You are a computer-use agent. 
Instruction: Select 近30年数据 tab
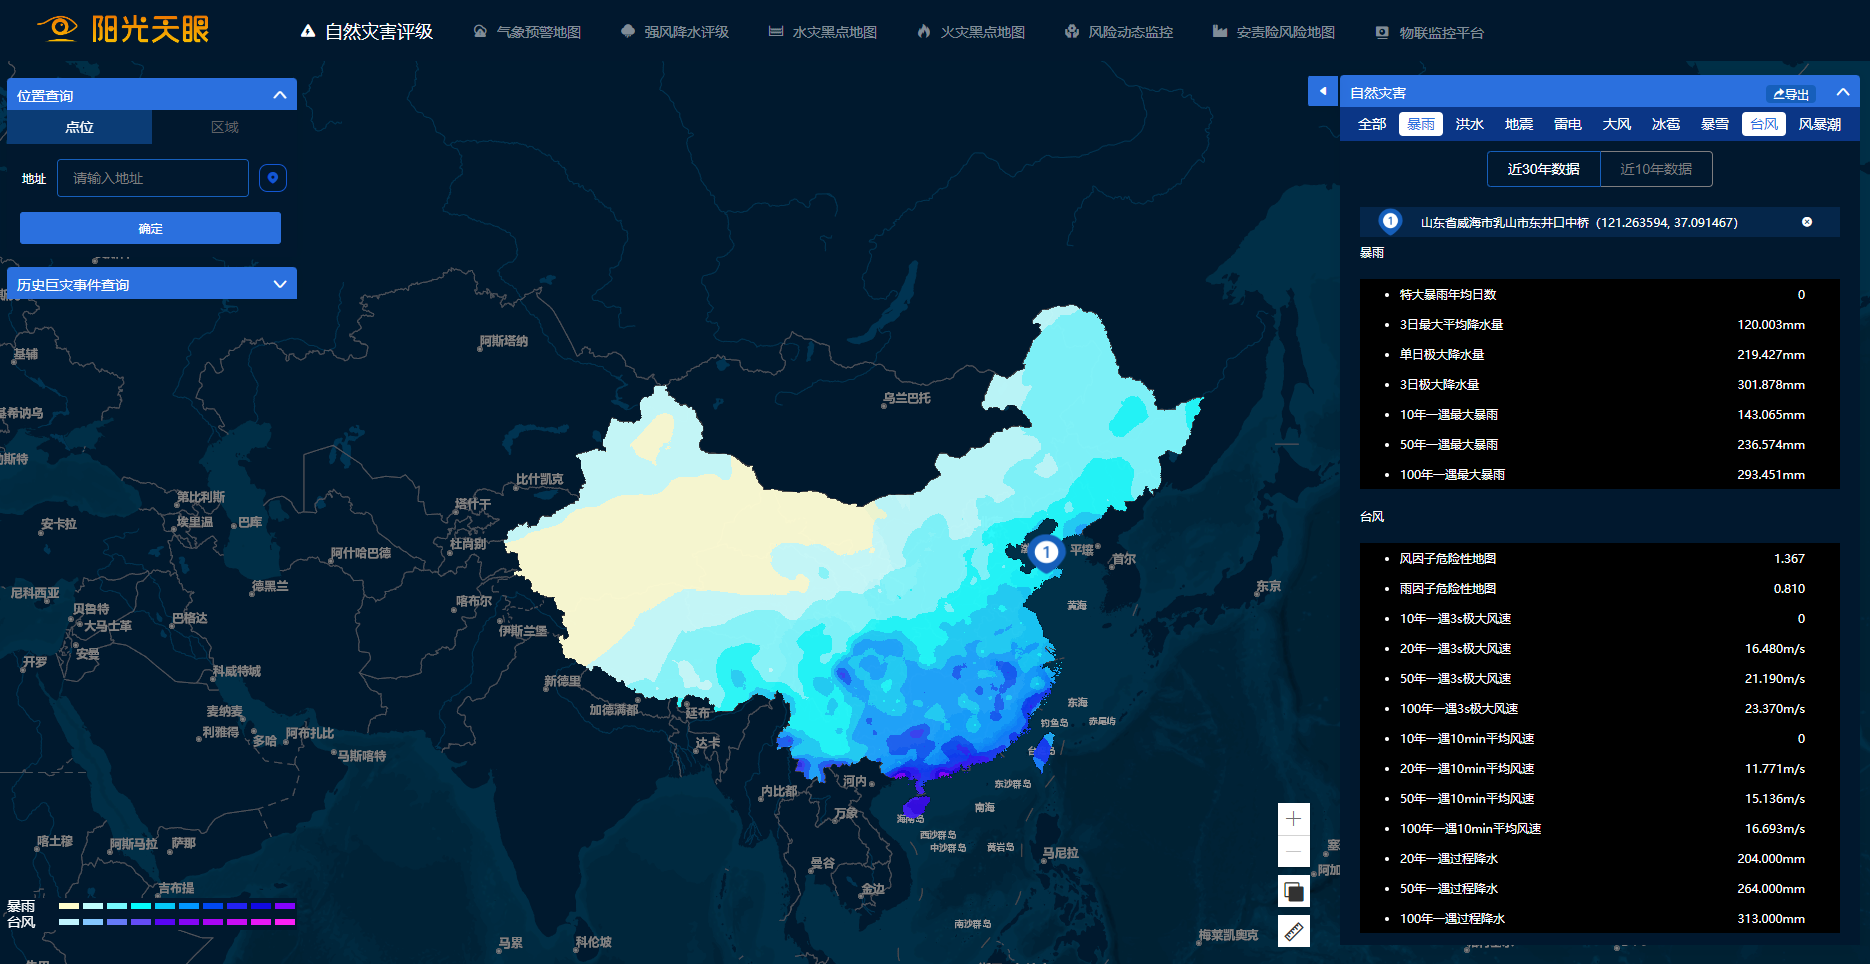[1544, 169]
